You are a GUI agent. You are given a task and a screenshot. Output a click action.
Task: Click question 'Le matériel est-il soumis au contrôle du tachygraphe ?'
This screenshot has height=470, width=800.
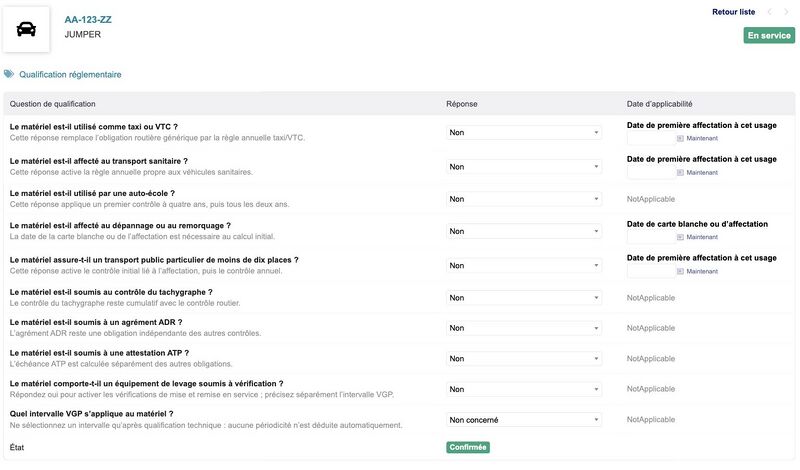(x=111, y=292)
